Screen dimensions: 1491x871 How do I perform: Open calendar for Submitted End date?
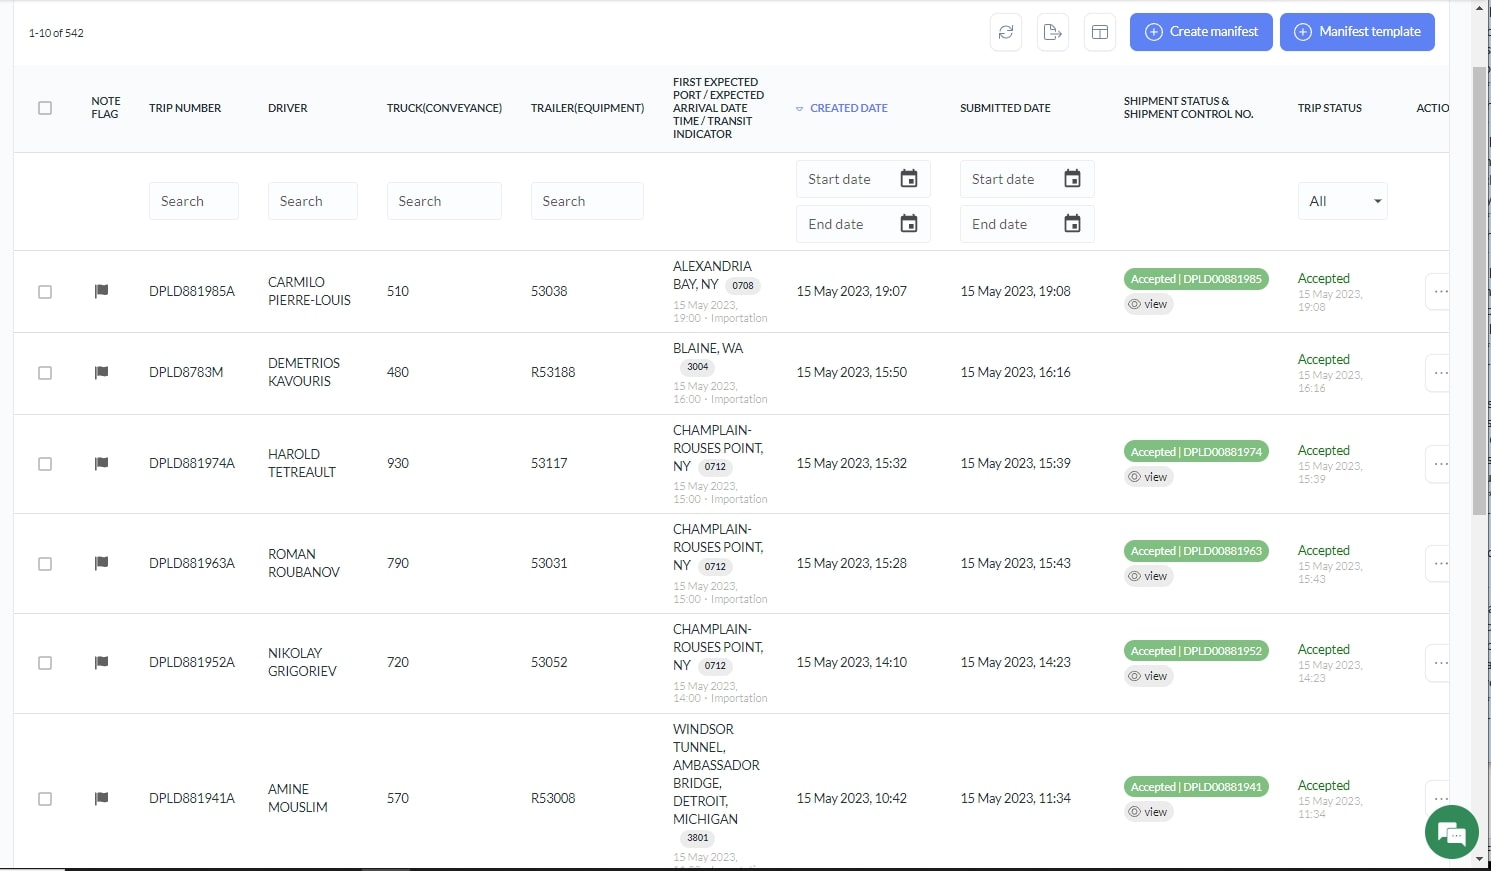[x=1072, y=224]
